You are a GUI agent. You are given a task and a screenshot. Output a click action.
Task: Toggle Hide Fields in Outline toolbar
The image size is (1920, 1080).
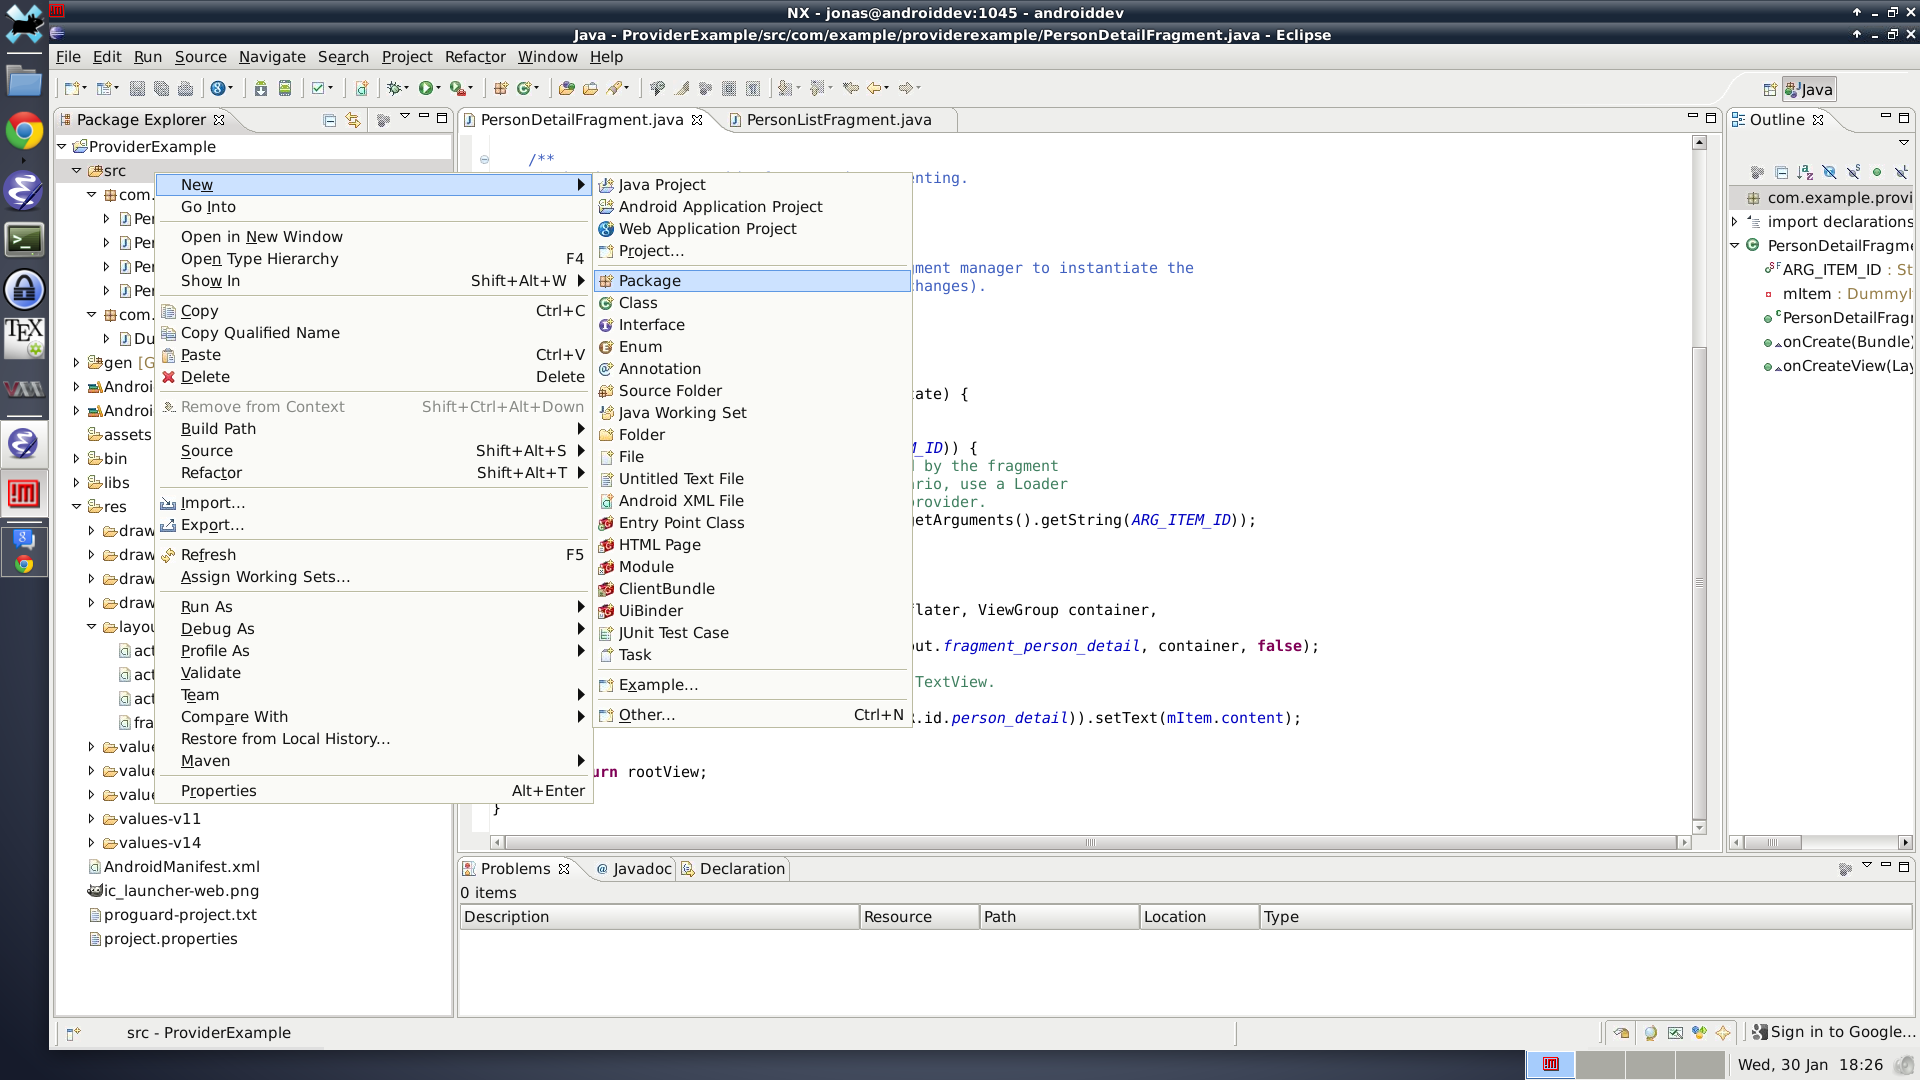(1829, 172)
